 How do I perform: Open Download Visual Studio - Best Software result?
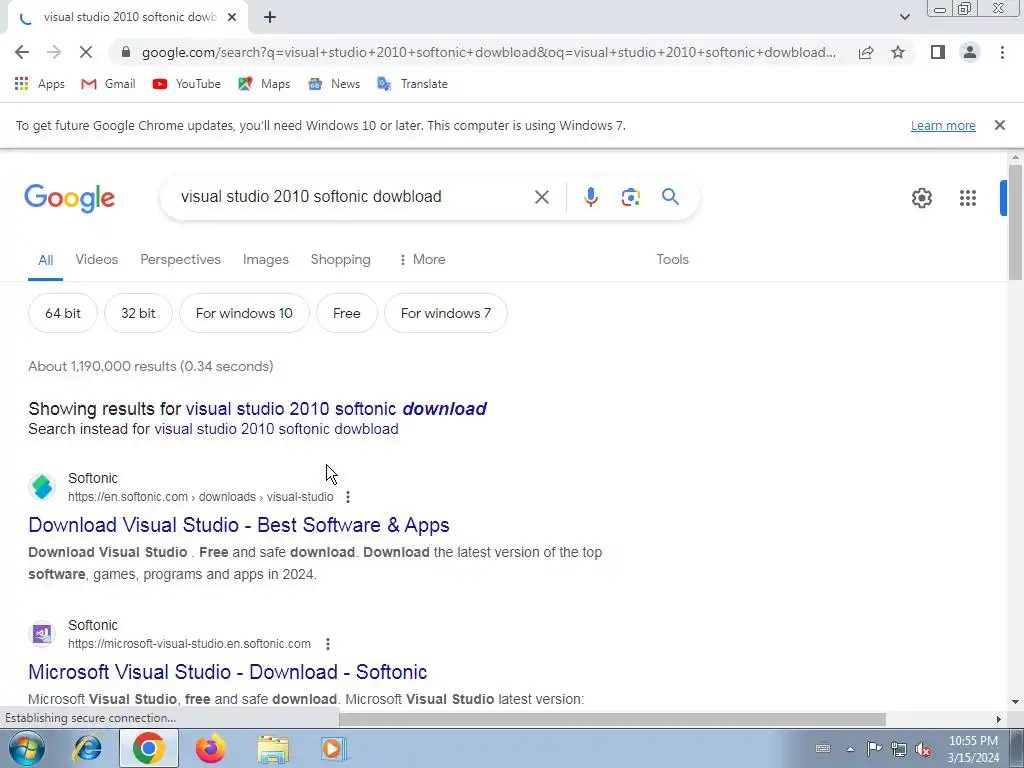coord(239,525)
